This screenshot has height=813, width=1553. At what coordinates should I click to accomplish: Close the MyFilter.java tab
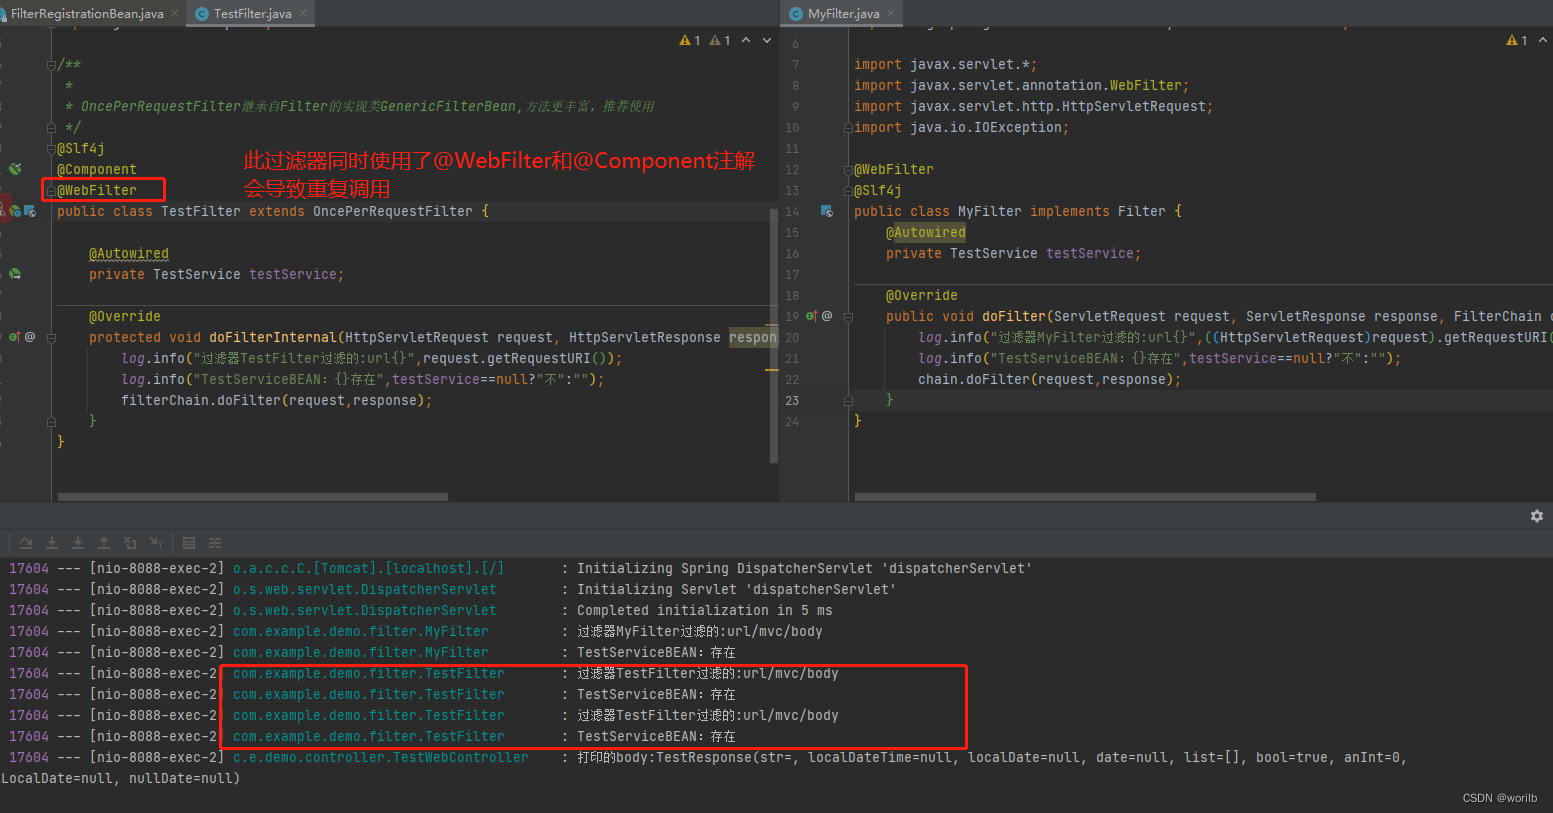coord(892,13)
